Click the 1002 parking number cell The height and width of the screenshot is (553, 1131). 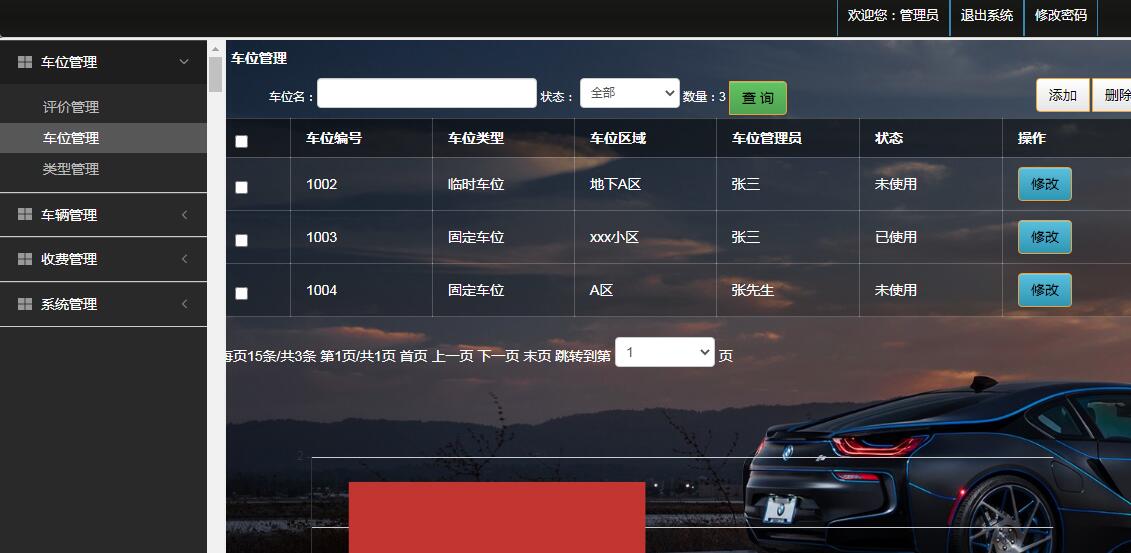tap(322, 184)
